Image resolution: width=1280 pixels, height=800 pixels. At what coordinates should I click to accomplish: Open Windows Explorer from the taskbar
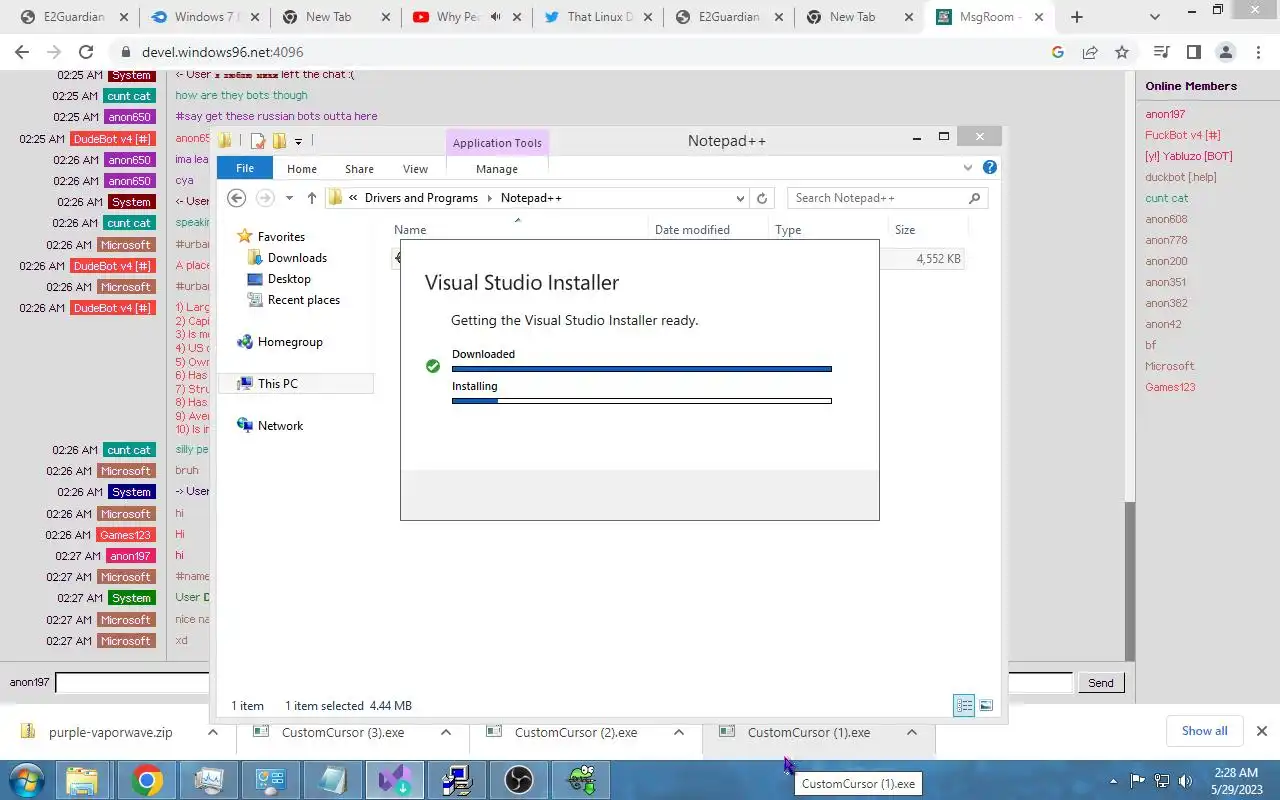82,780
